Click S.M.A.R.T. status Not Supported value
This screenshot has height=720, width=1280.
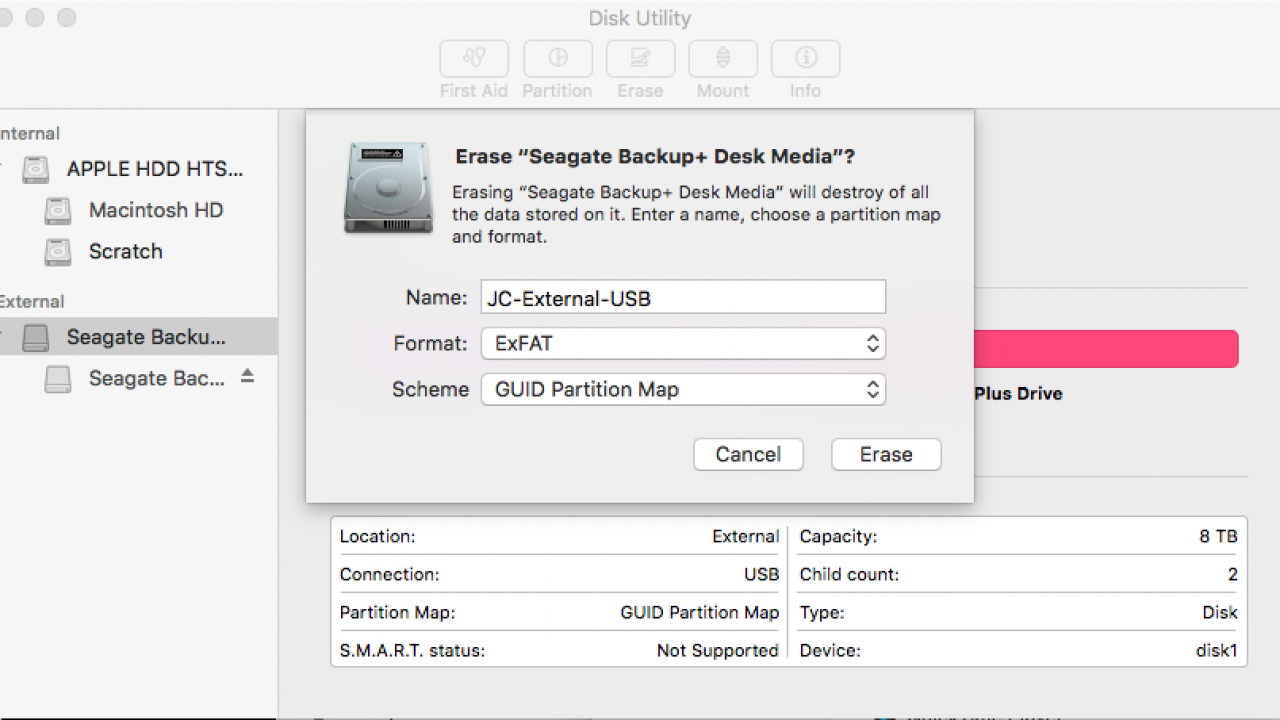(717, 650)
